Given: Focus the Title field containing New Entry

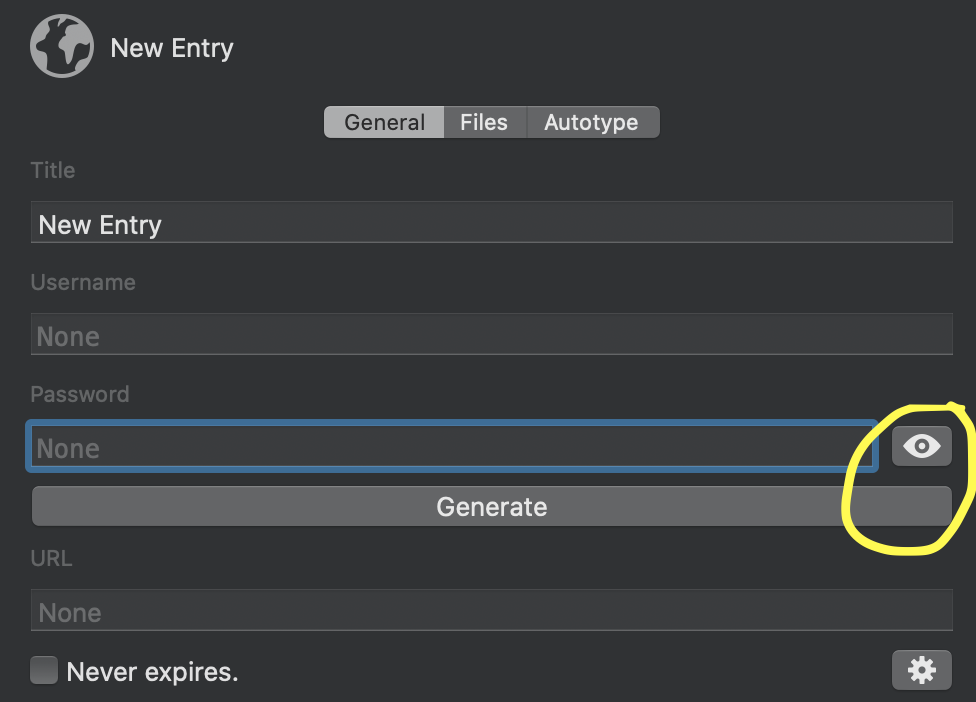Looking at the screenshot, I should point(492,222).
